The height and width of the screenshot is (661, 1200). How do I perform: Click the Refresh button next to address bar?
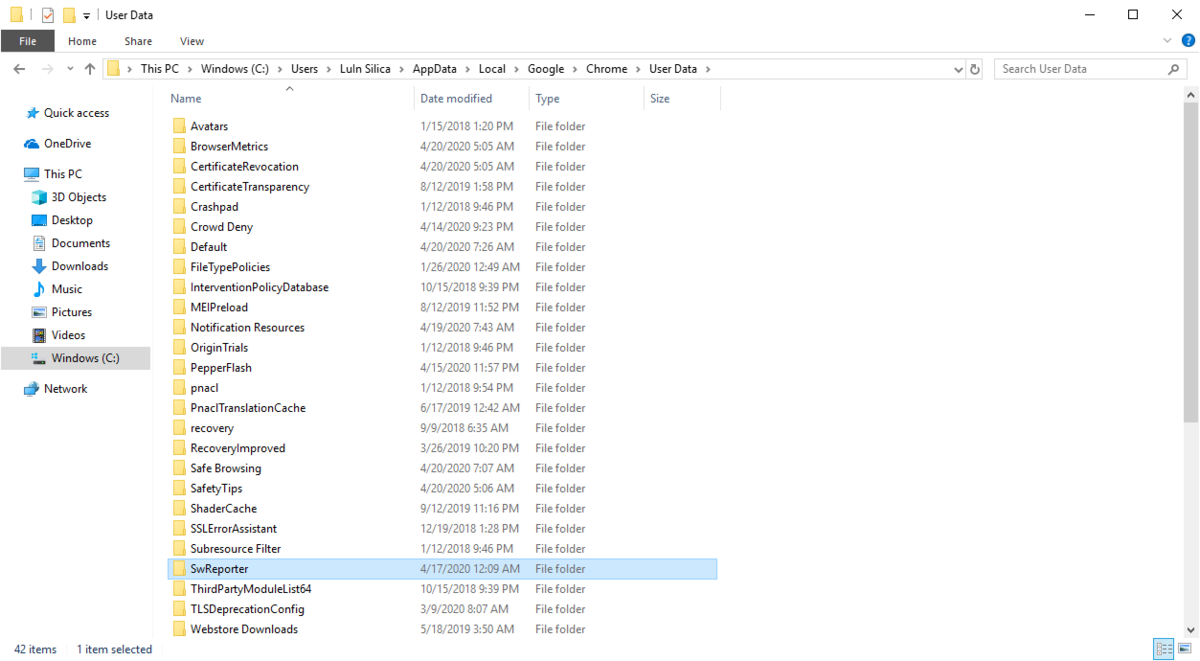click(x=975, y=69)
